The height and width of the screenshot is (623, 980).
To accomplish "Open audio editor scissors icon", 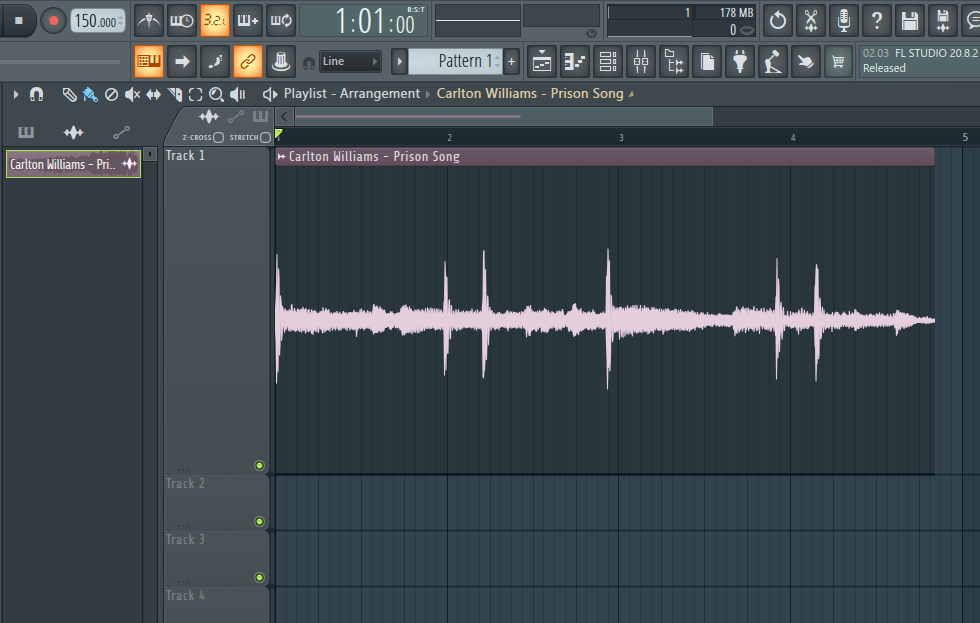I will point(811,21).
